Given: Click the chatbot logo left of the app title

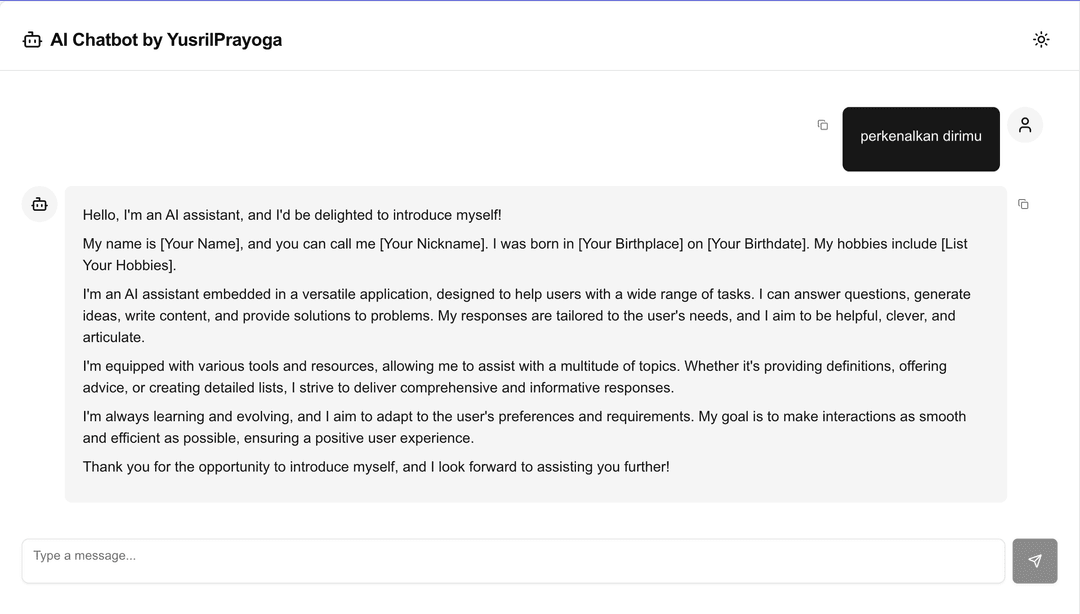Looking at the screenshot, I should 31,37.
